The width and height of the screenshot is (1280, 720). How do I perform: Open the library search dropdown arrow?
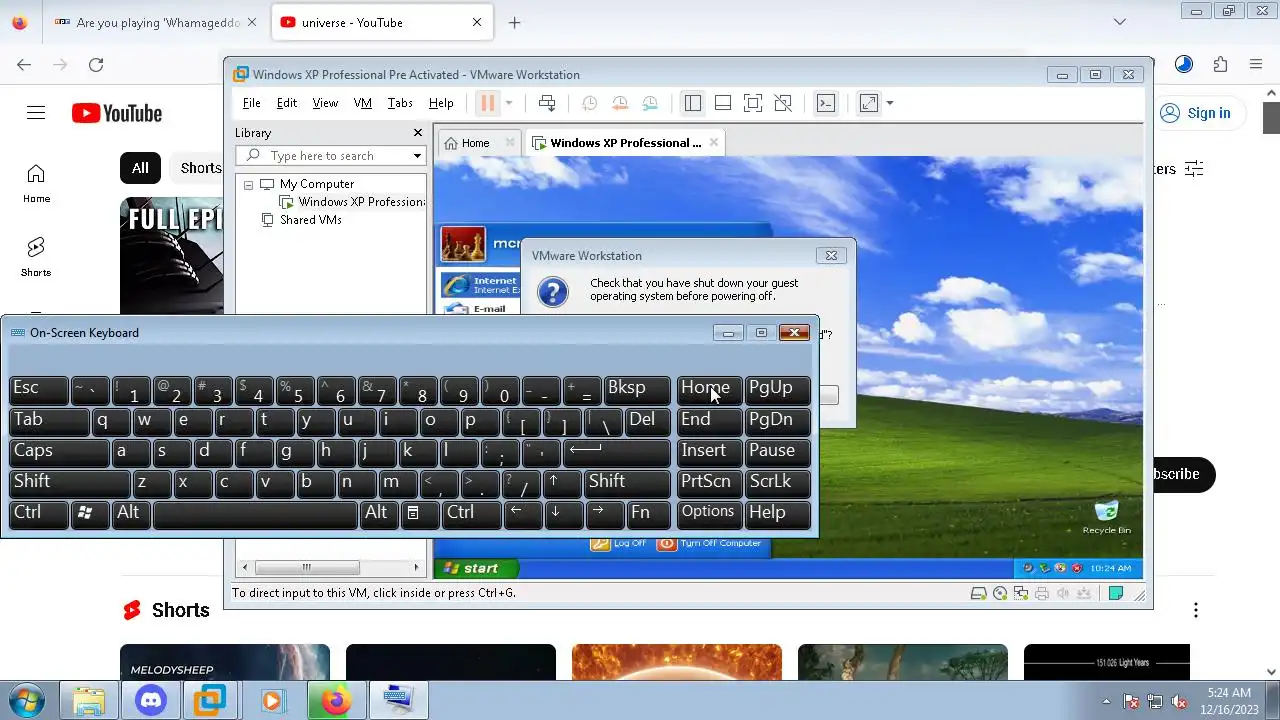[x=417, y=156]
